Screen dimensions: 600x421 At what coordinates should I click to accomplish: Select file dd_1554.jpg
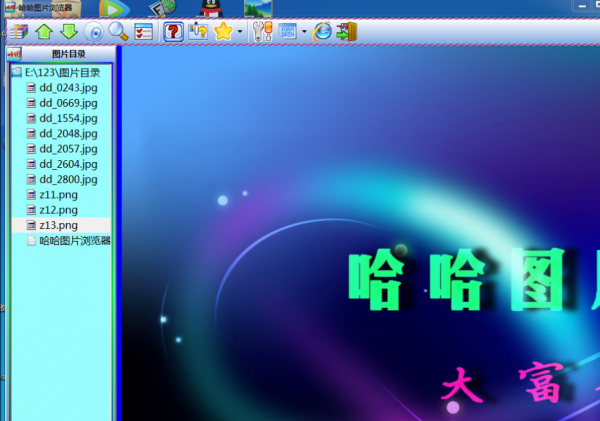click(68, 118)
